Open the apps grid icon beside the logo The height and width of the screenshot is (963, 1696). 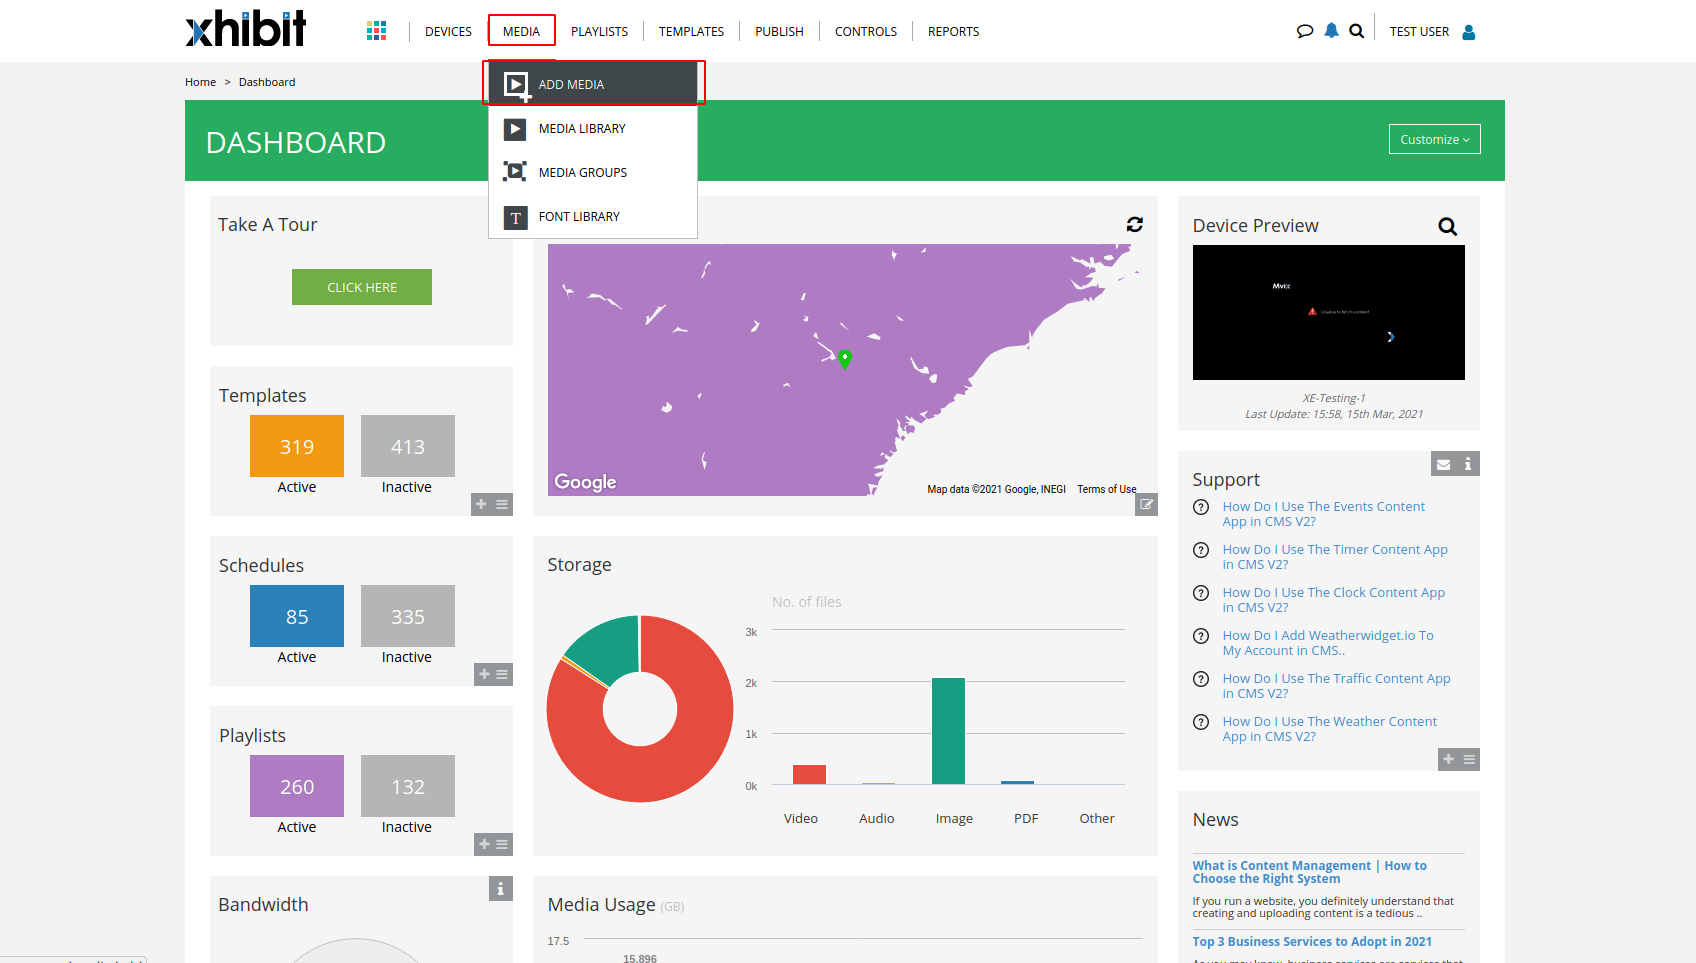coord(376,31)
